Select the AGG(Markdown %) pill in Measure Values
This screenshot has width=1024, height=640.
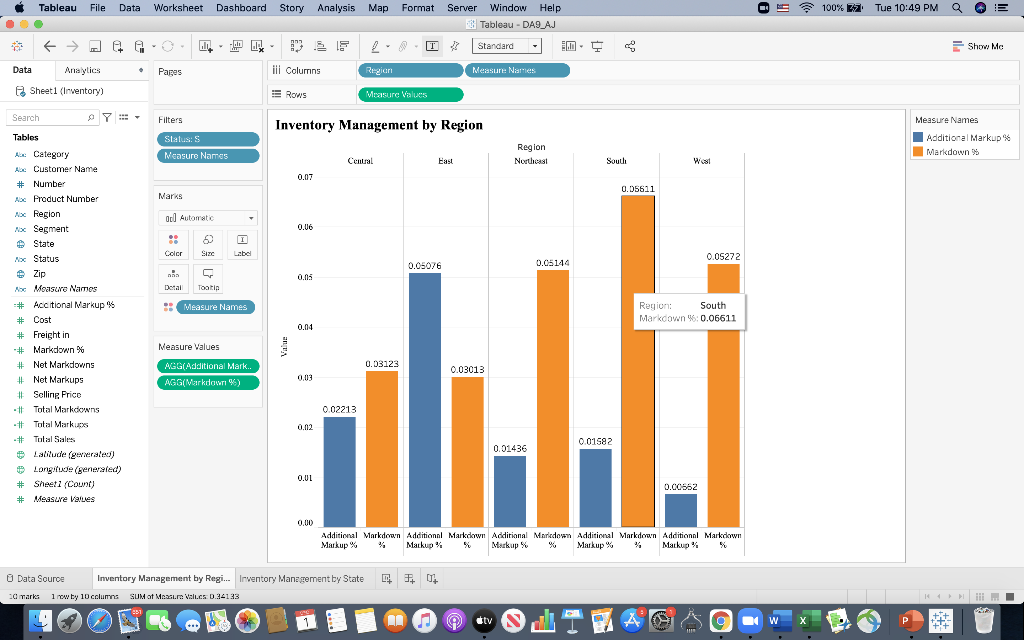click(x=207, y=382)
